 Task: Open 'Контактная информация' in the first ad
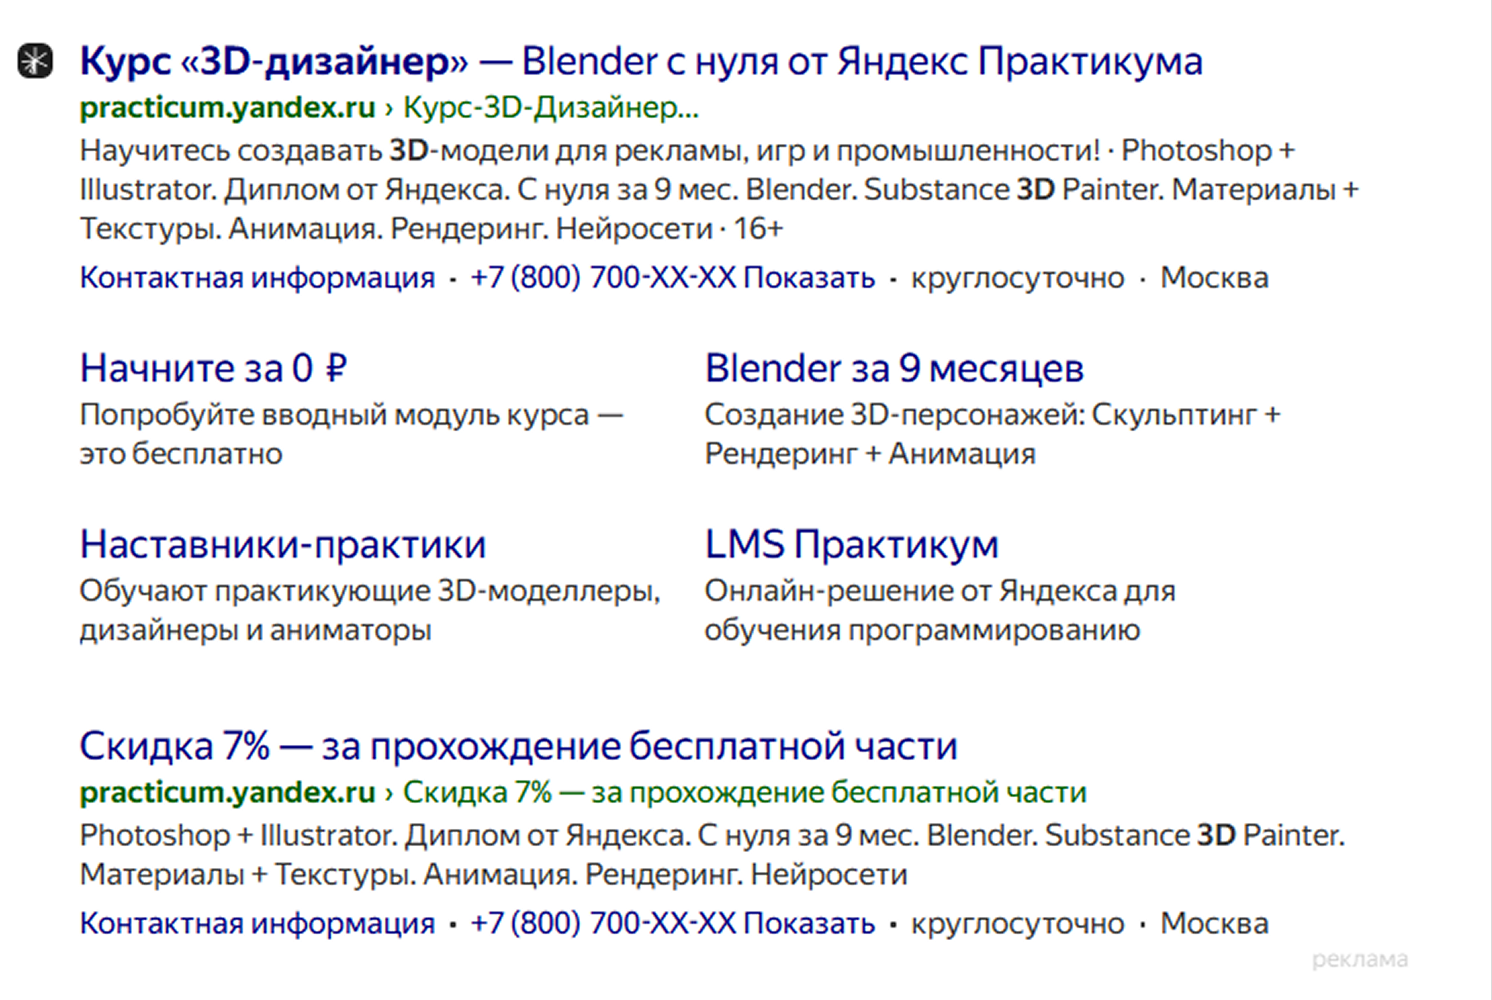tap(257, 277)
